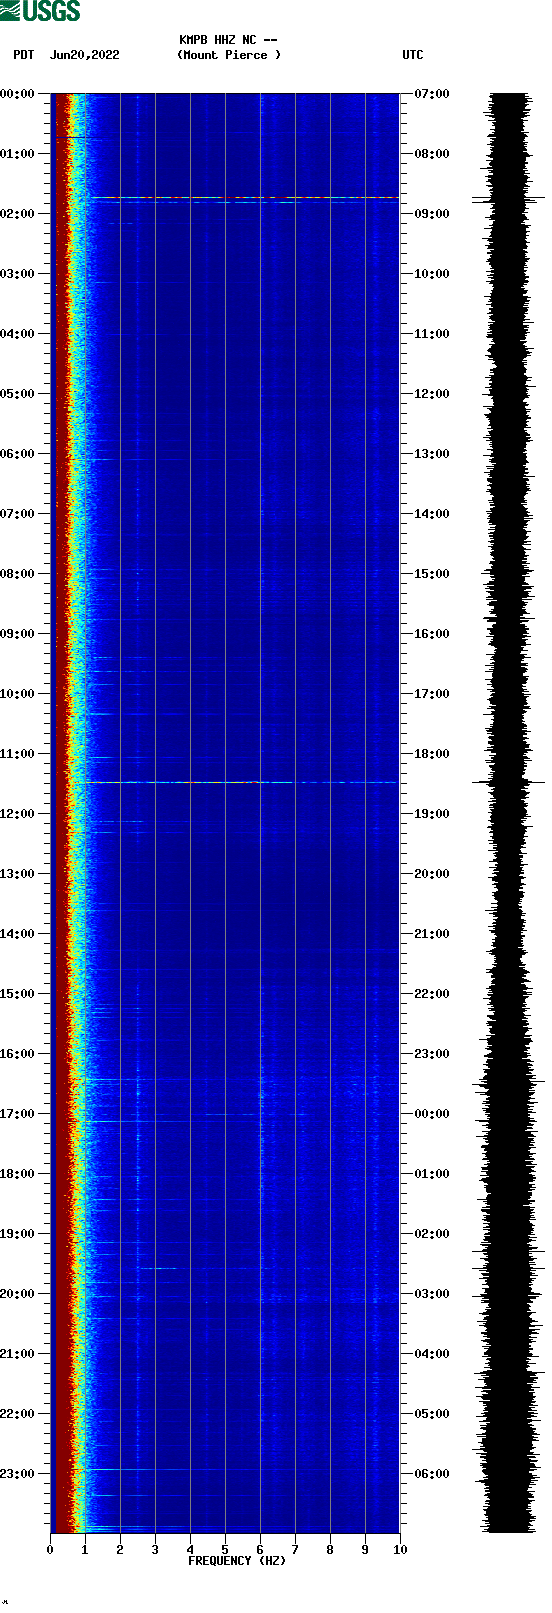
Task: Click the 22:00 PDT time label
Action: point(18,1414)
